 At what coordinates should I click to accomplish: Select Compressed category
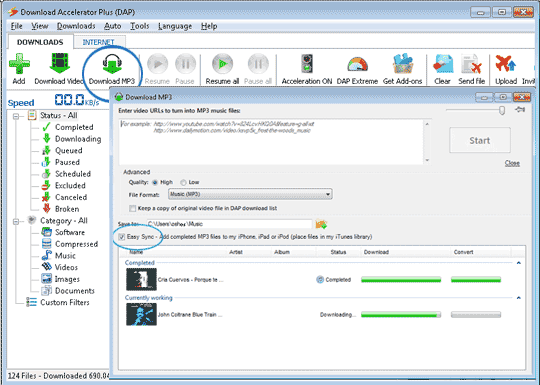click(76, 244)
